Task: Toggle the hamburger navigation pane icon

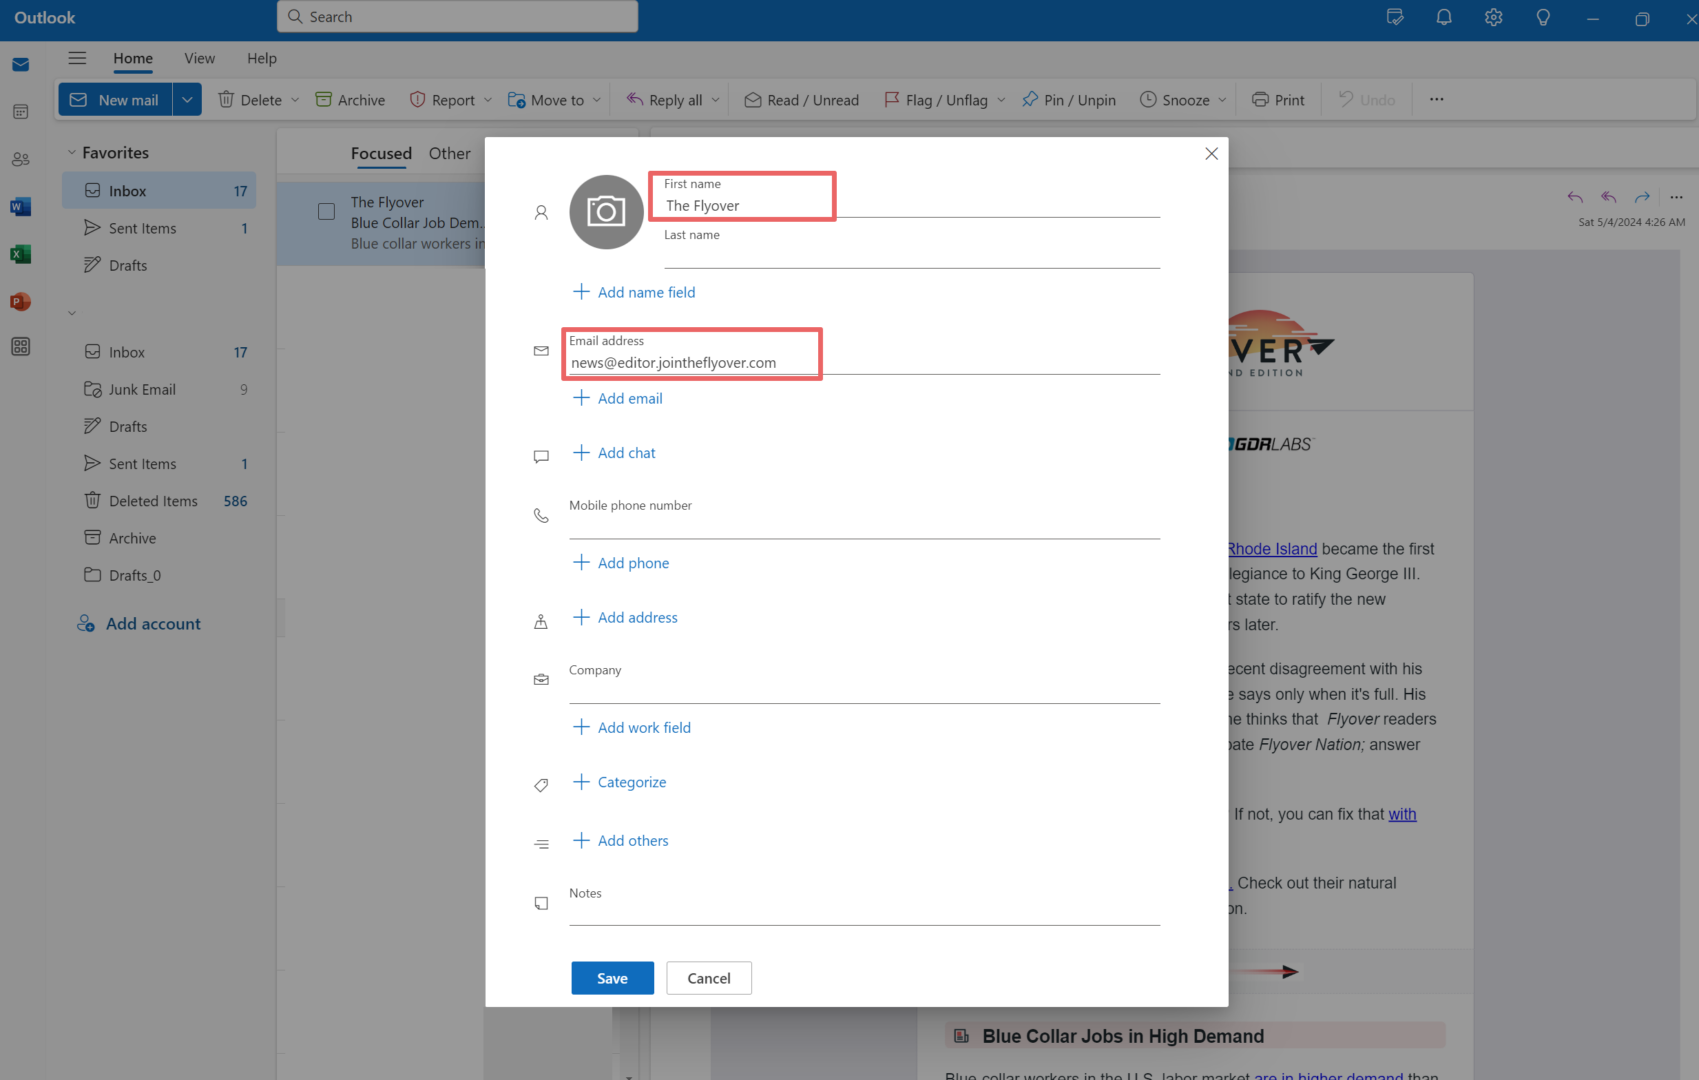Action: point(77,58)
